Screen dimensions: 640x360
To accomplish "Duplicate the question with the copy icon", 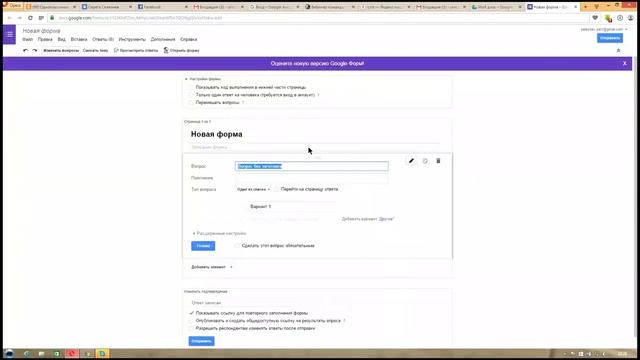I will click(x=425, y=161).
